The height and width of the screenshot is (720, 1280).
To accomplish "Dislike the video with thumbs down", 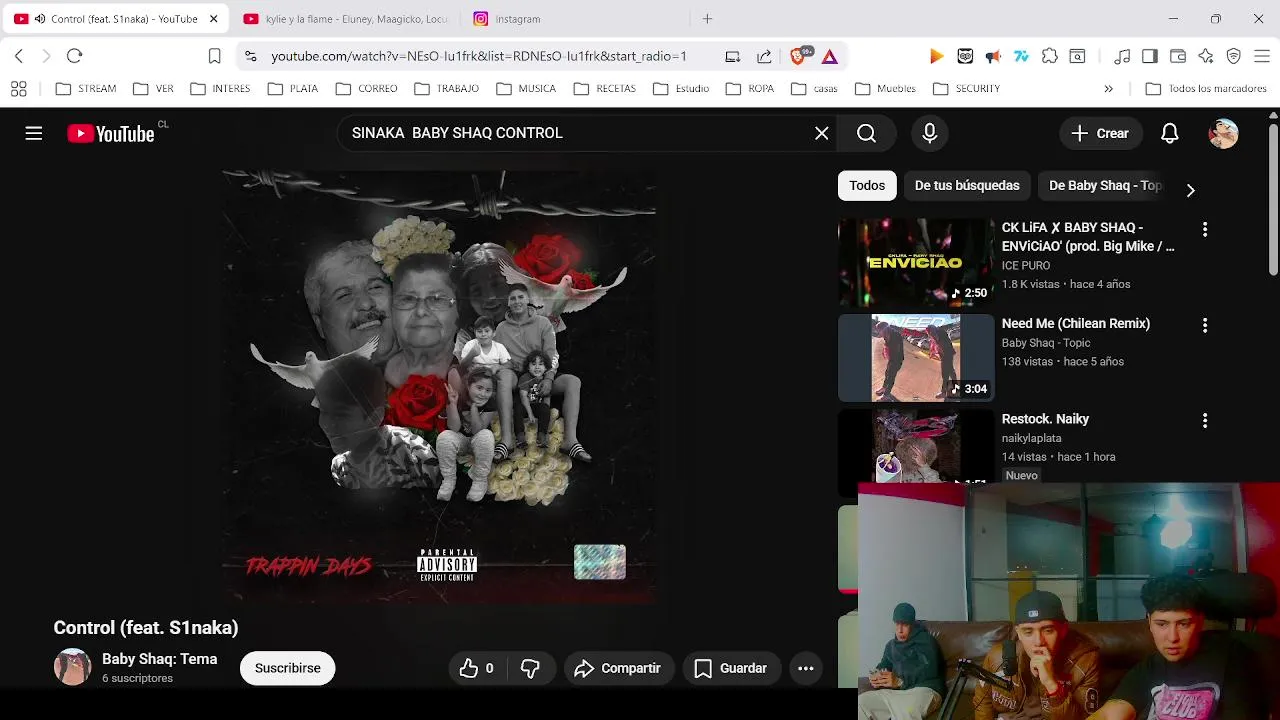I will click(x=530, y=668).
